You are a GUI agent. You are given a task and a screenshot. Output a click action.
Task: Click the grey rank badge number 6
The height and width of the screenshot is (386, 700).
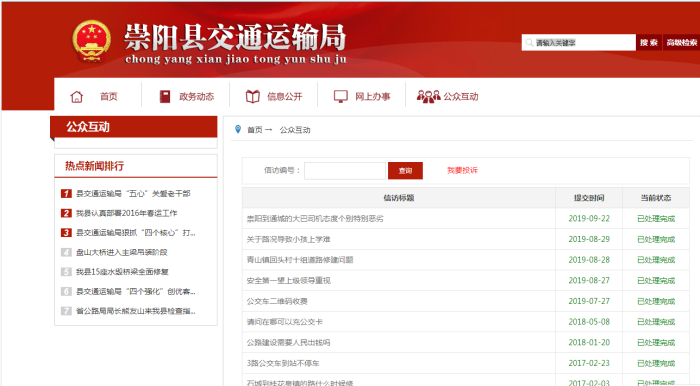coord(66,292)
